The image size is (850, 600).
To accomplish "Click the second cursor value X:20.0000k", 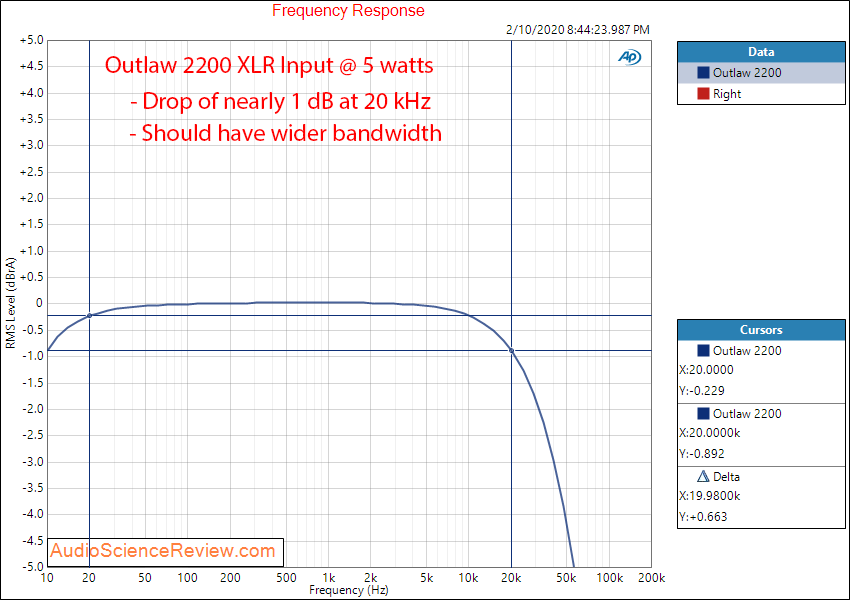I will click(710, 433).
